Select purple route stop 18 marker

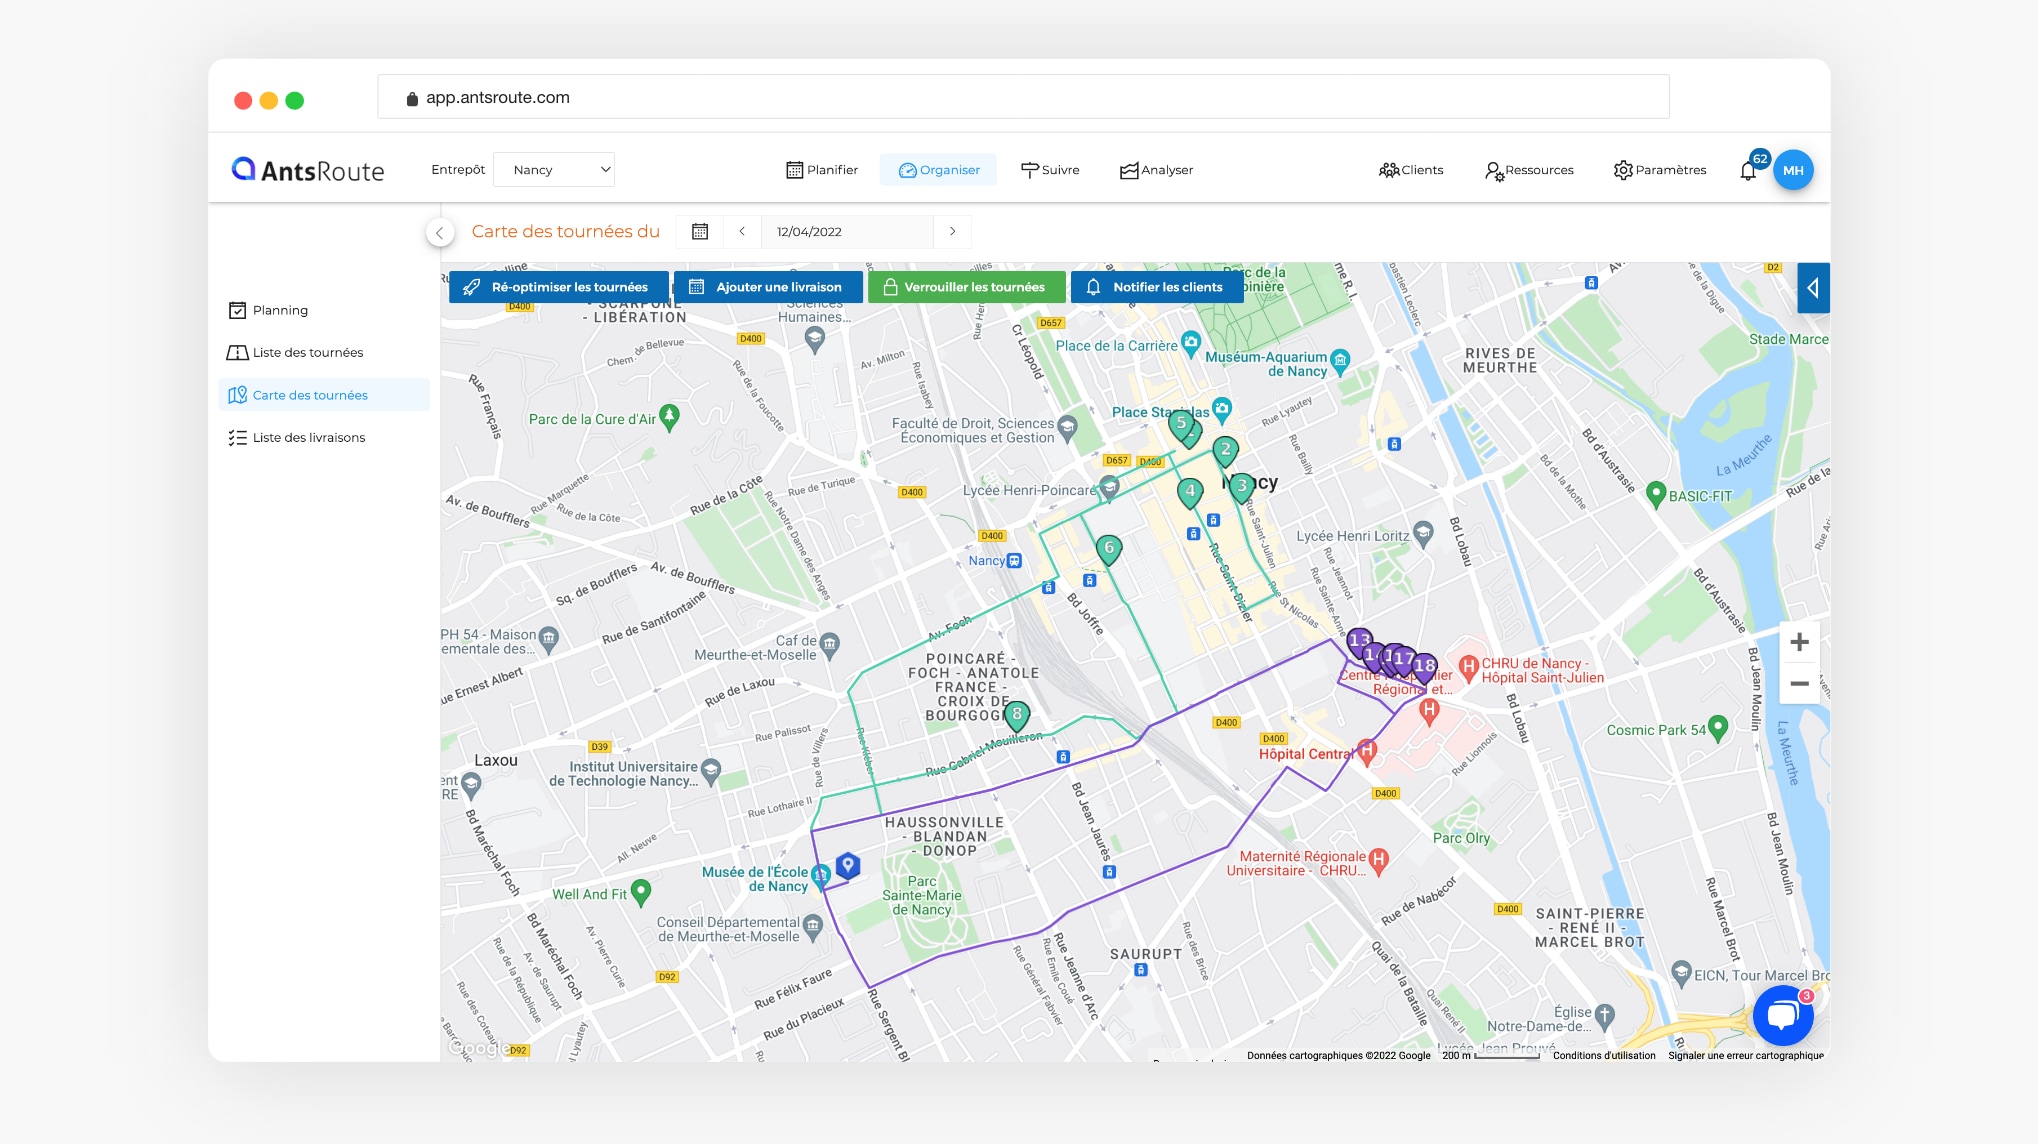1424,667
